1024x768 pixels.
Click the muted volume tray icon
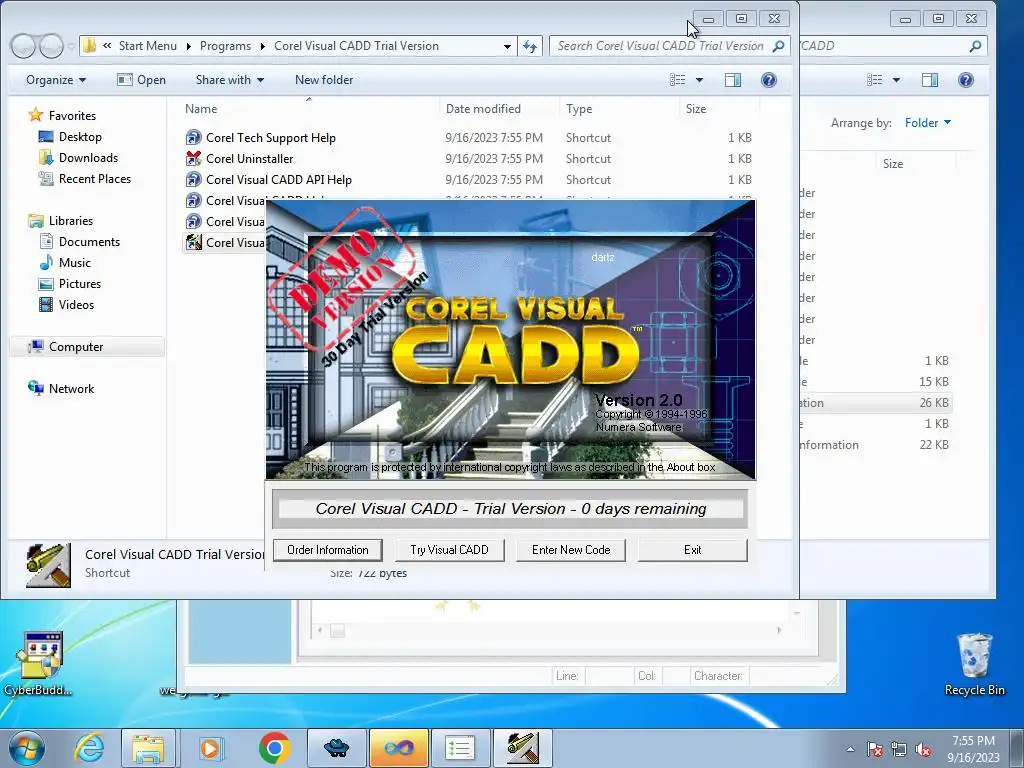point(923,750)
